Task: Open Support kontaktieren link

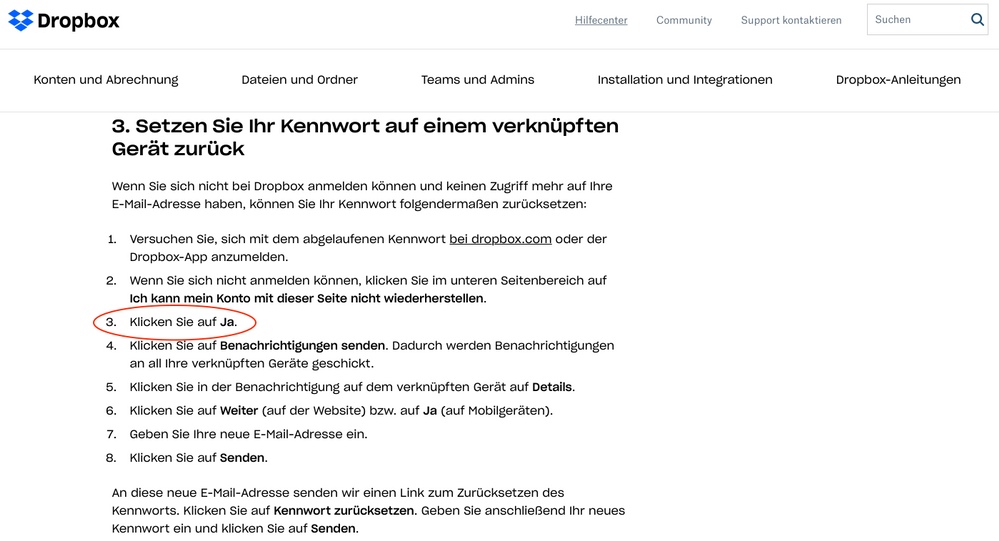Action: coord(791,20)
